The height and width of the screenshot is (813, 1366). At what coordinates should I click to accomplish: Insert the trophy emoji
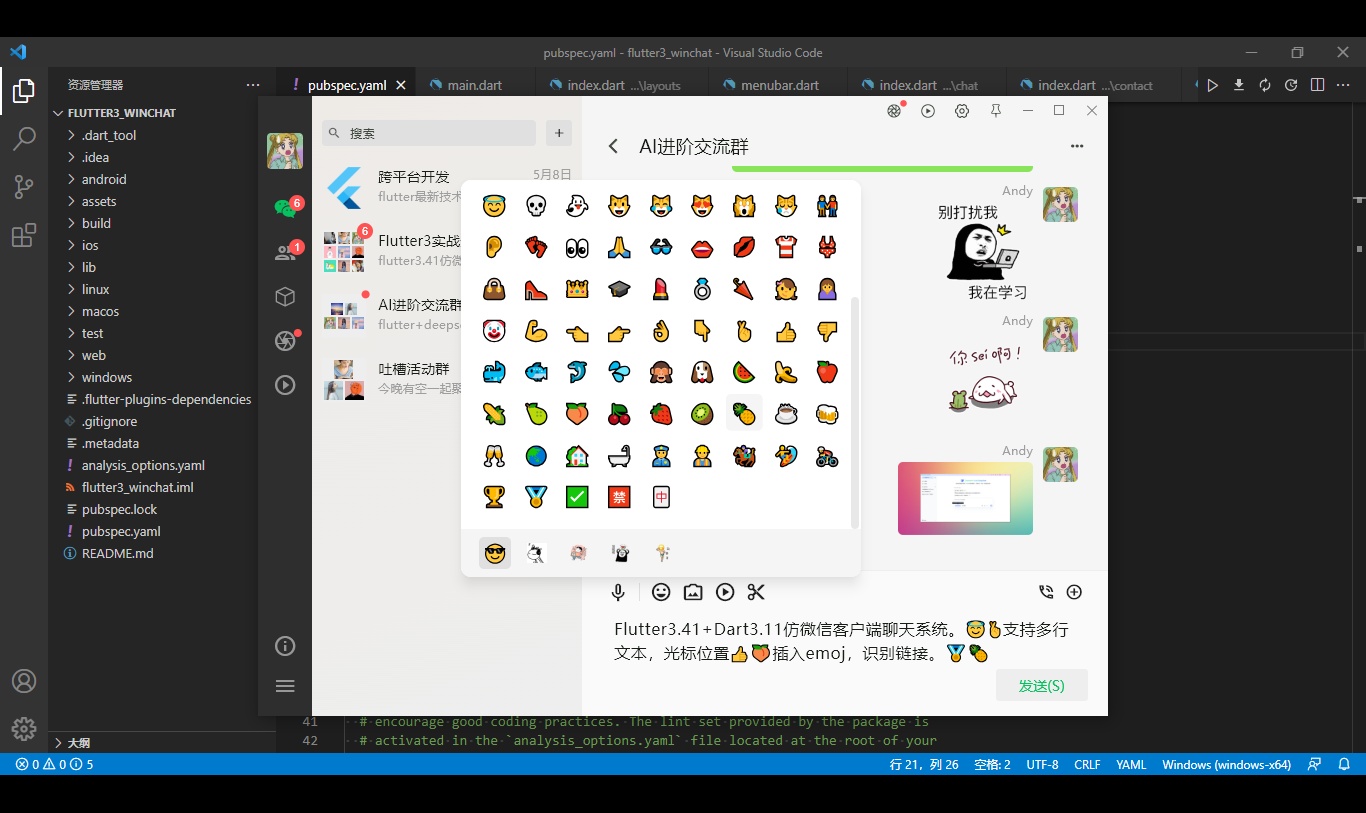494,496
